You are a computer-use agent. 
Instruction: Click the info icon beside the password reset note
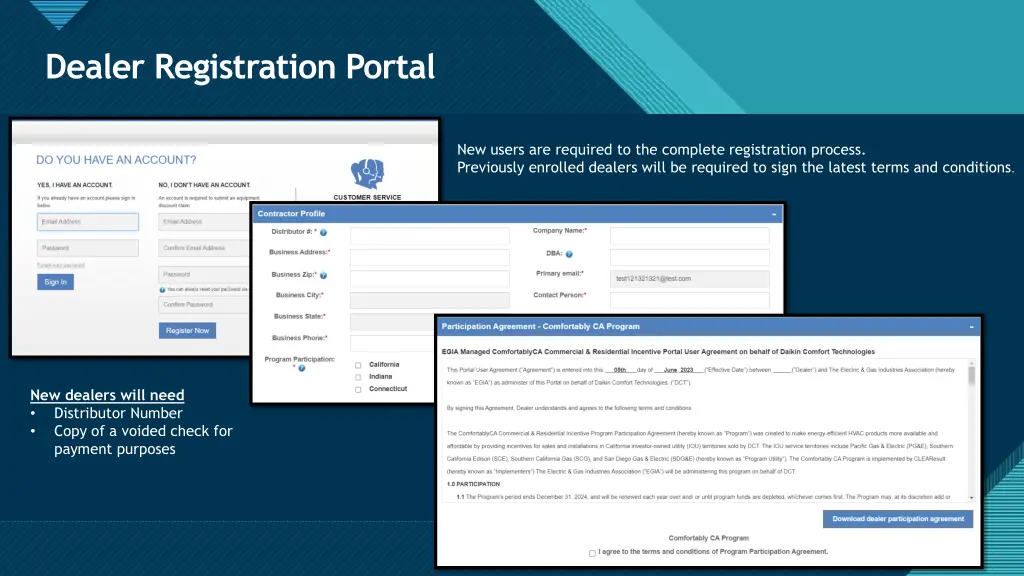(x=163, y=290)
